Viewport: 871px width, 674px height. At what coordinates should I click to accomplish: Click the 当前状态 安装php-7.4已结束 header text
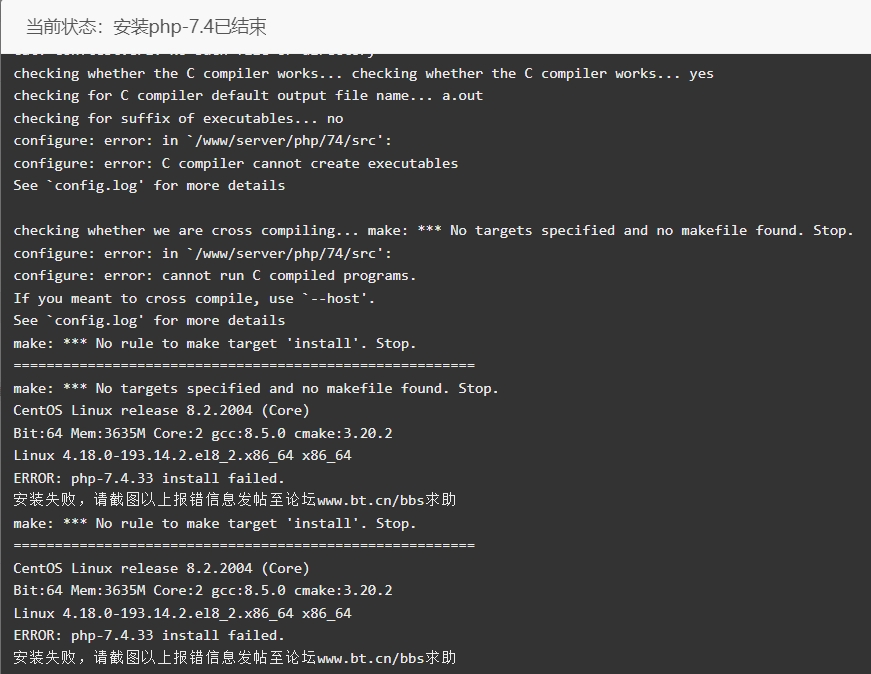point(146,27)
